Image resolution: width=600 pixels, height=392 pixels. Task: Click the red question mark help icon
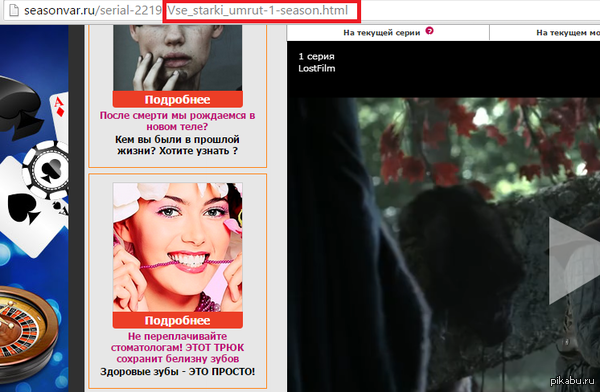tap(429, 31)
